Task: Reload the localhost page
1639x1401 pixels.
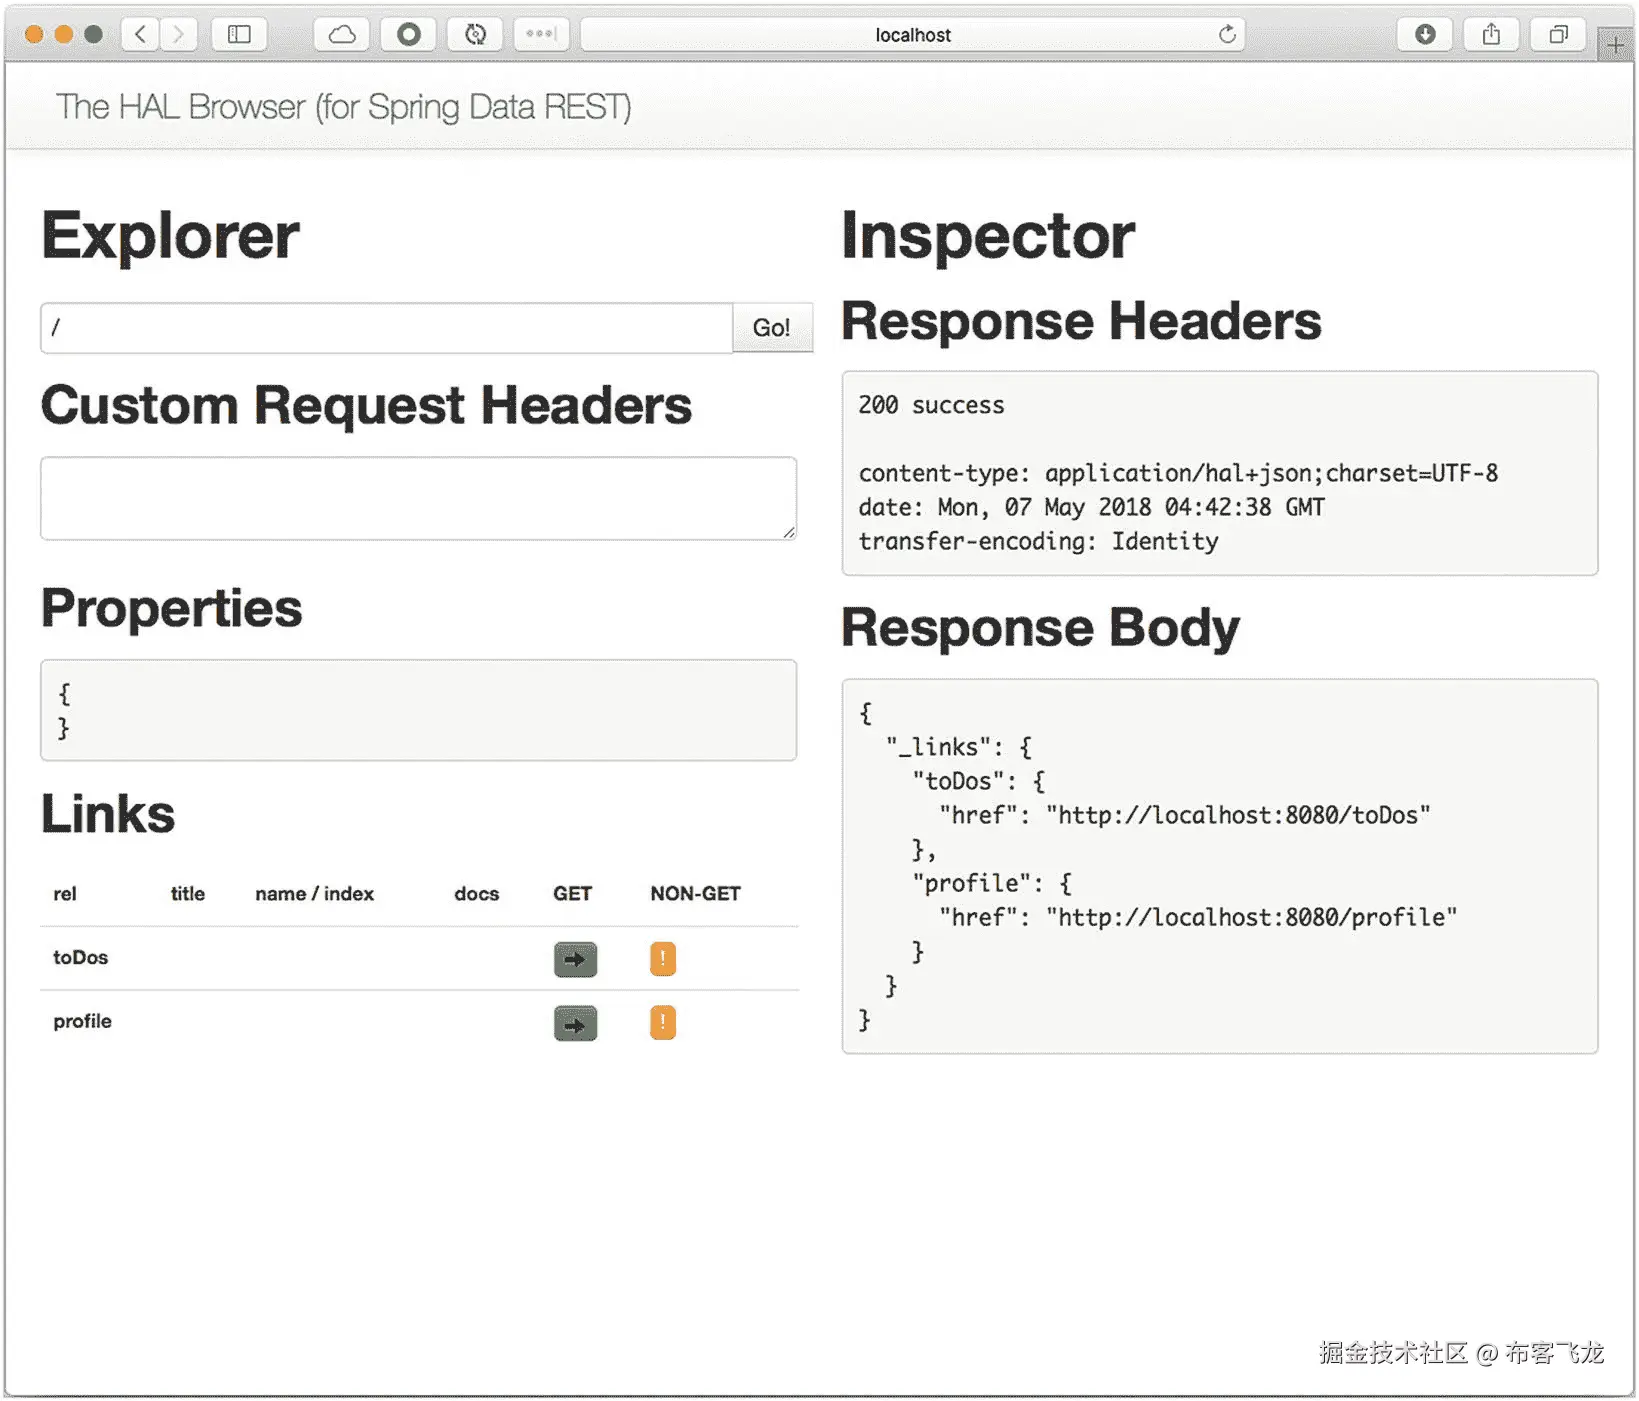Action: point(1227,34)
